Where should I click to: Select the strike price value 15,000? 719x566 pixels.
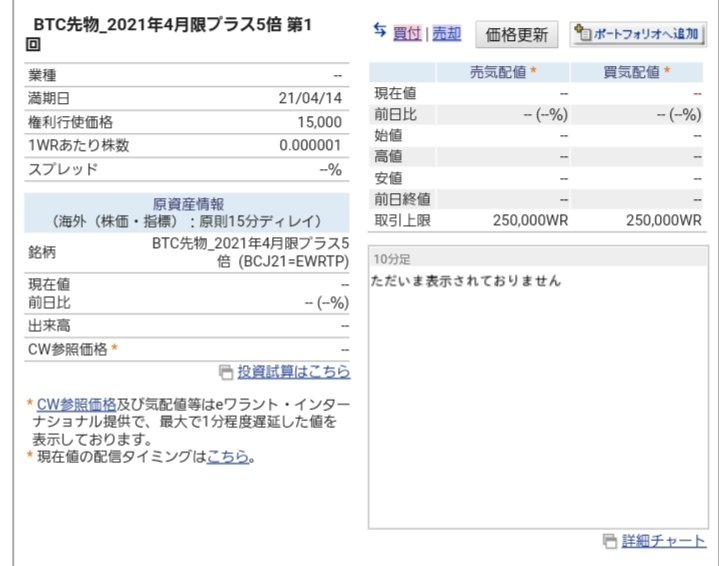pos(320,122)
